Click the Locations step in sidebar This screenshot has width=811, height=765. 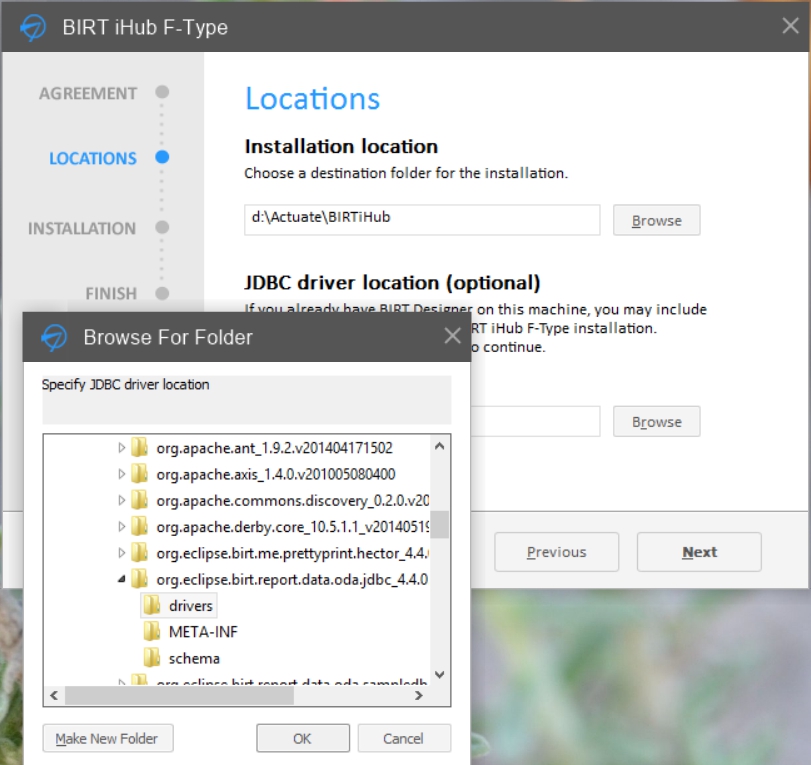93,158
